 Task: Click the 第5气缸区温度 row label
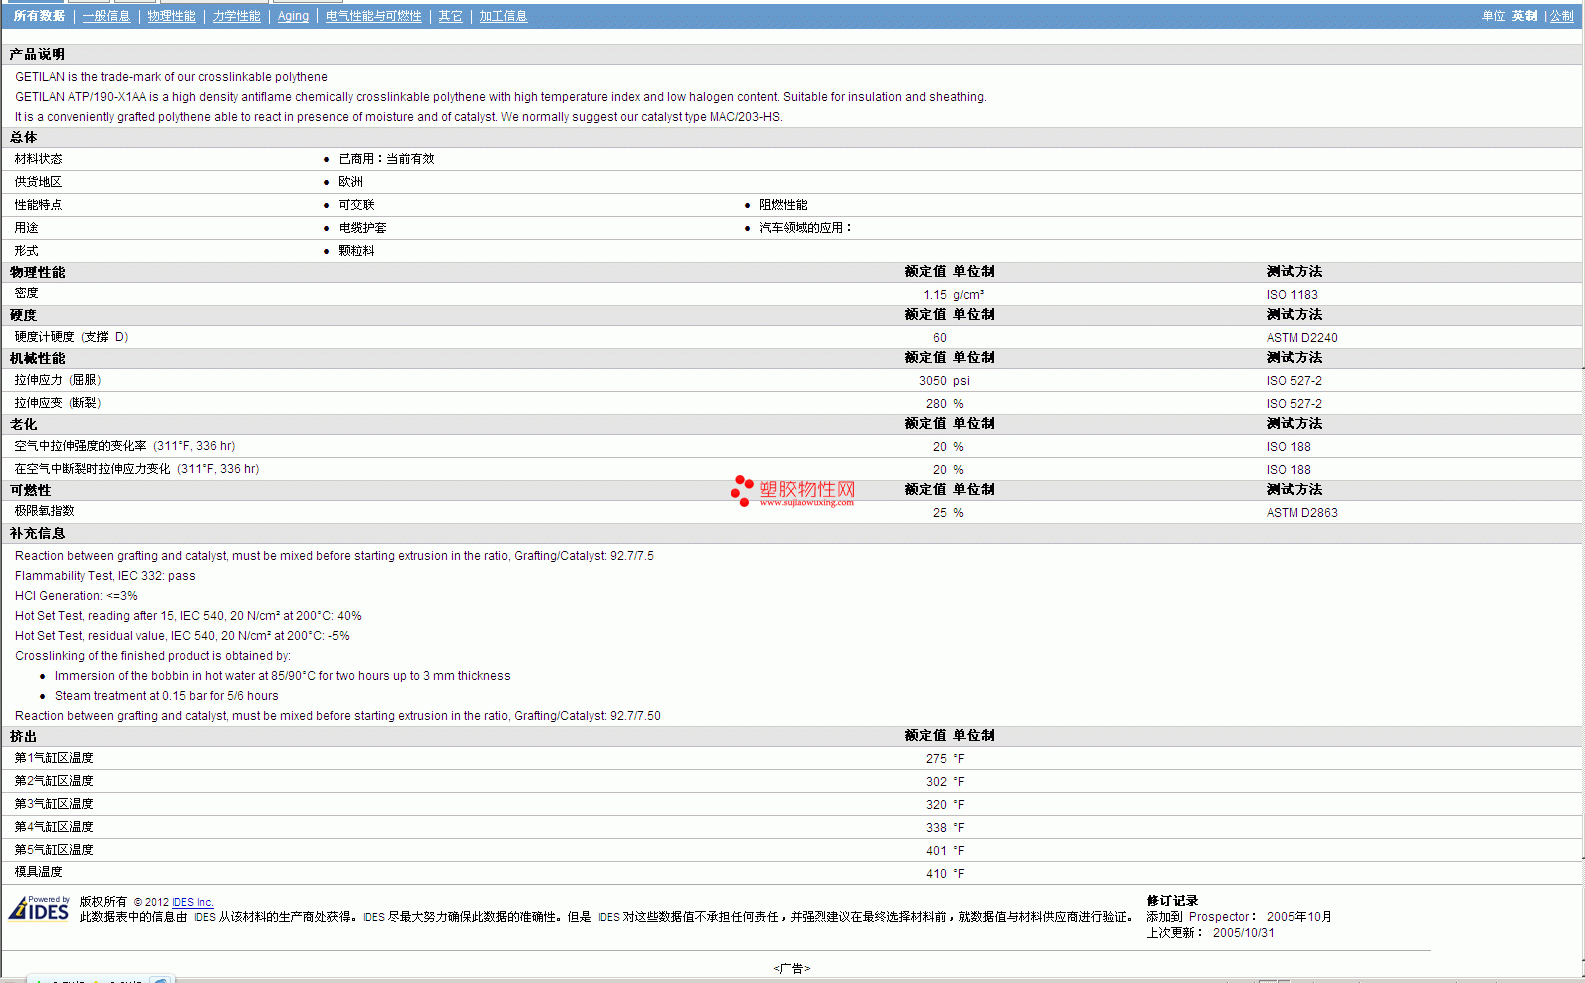pyautogui.click(x=54, y=850)
